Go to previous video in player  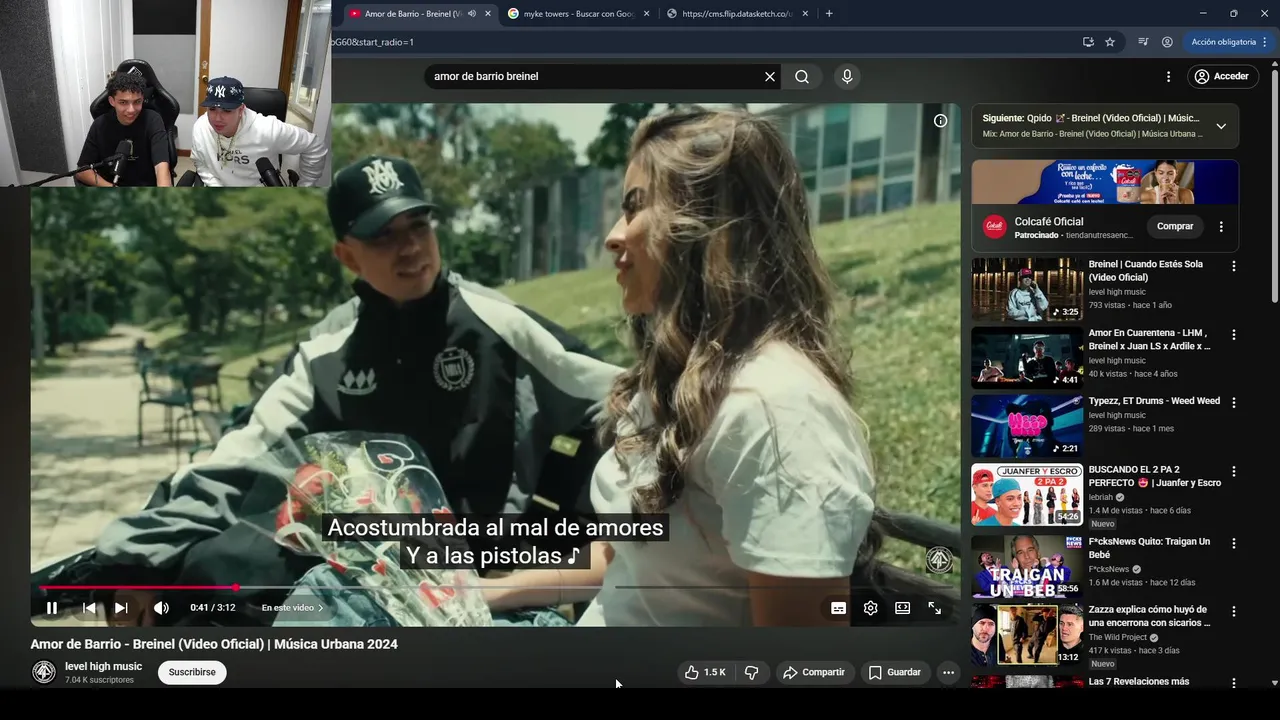tap(89, 608)
